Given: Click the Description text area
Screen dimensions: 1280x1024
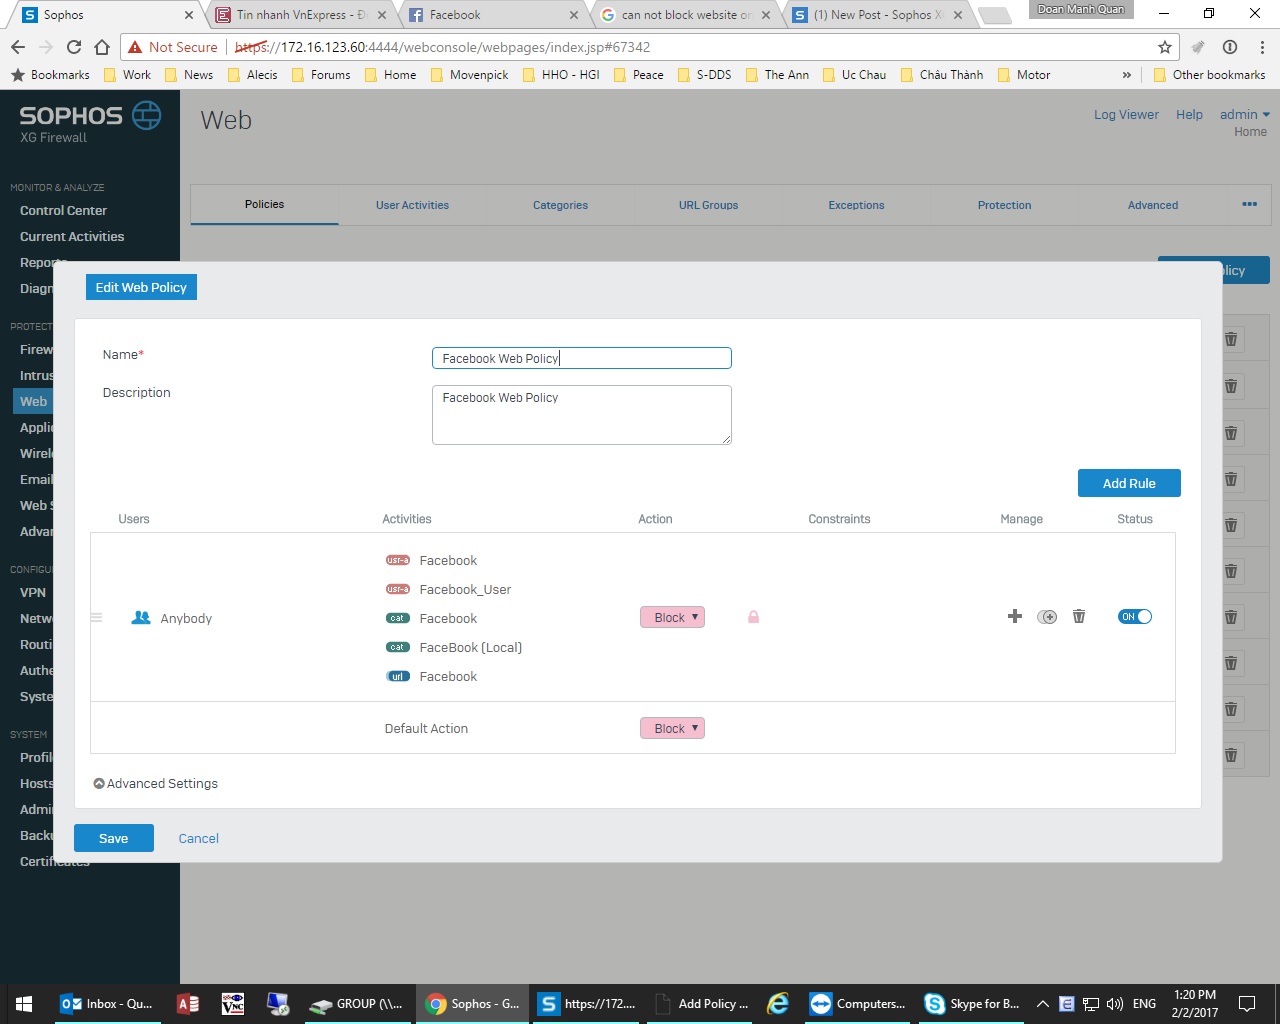Looking at the screenshot, I should (x=582, y=415).
